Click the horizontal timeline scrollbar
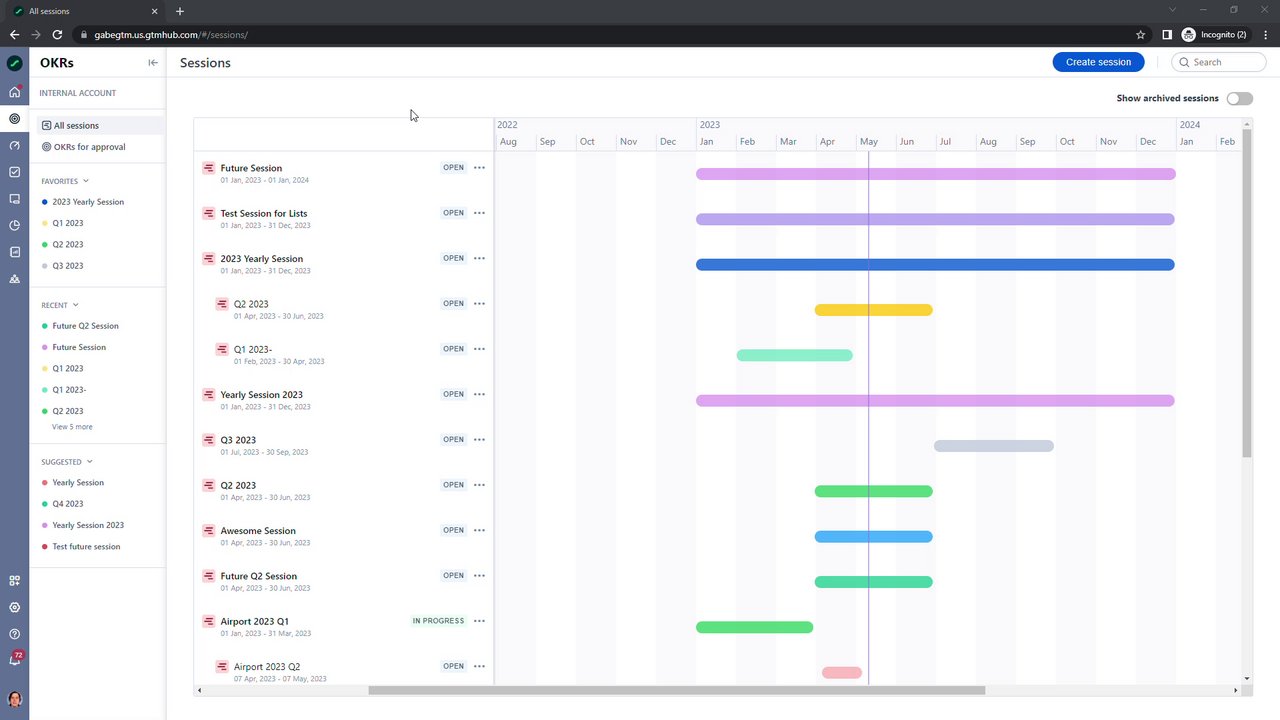Screen dimensions: 1280x720 pos(677,690)
